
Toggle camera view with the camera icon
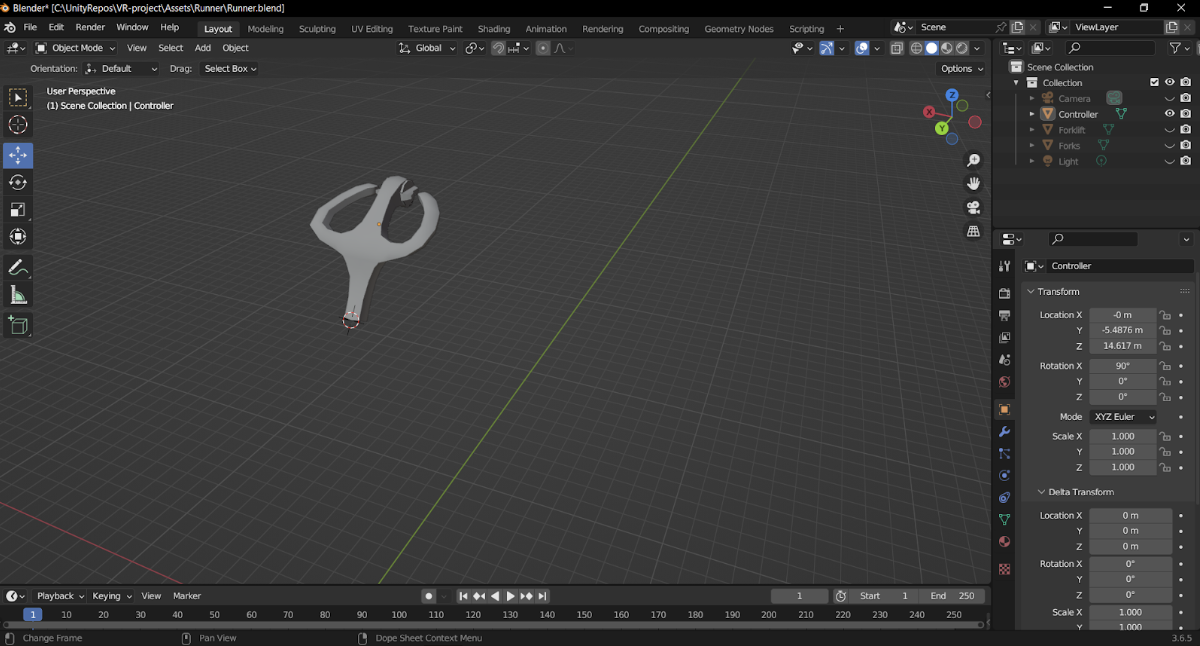tap(973, 207)
